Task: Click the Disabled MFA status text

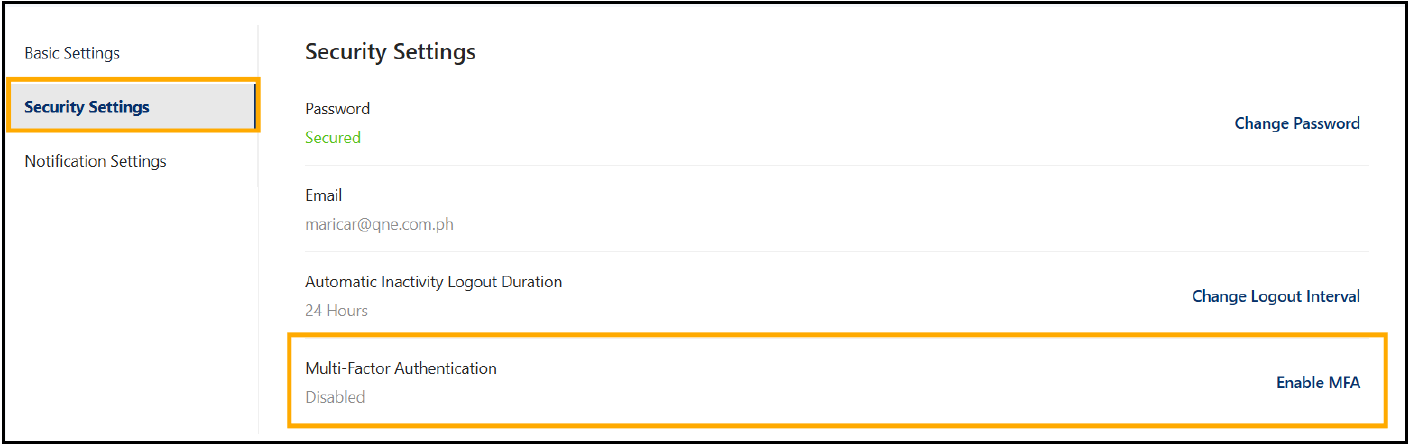Action: (335, 398)
